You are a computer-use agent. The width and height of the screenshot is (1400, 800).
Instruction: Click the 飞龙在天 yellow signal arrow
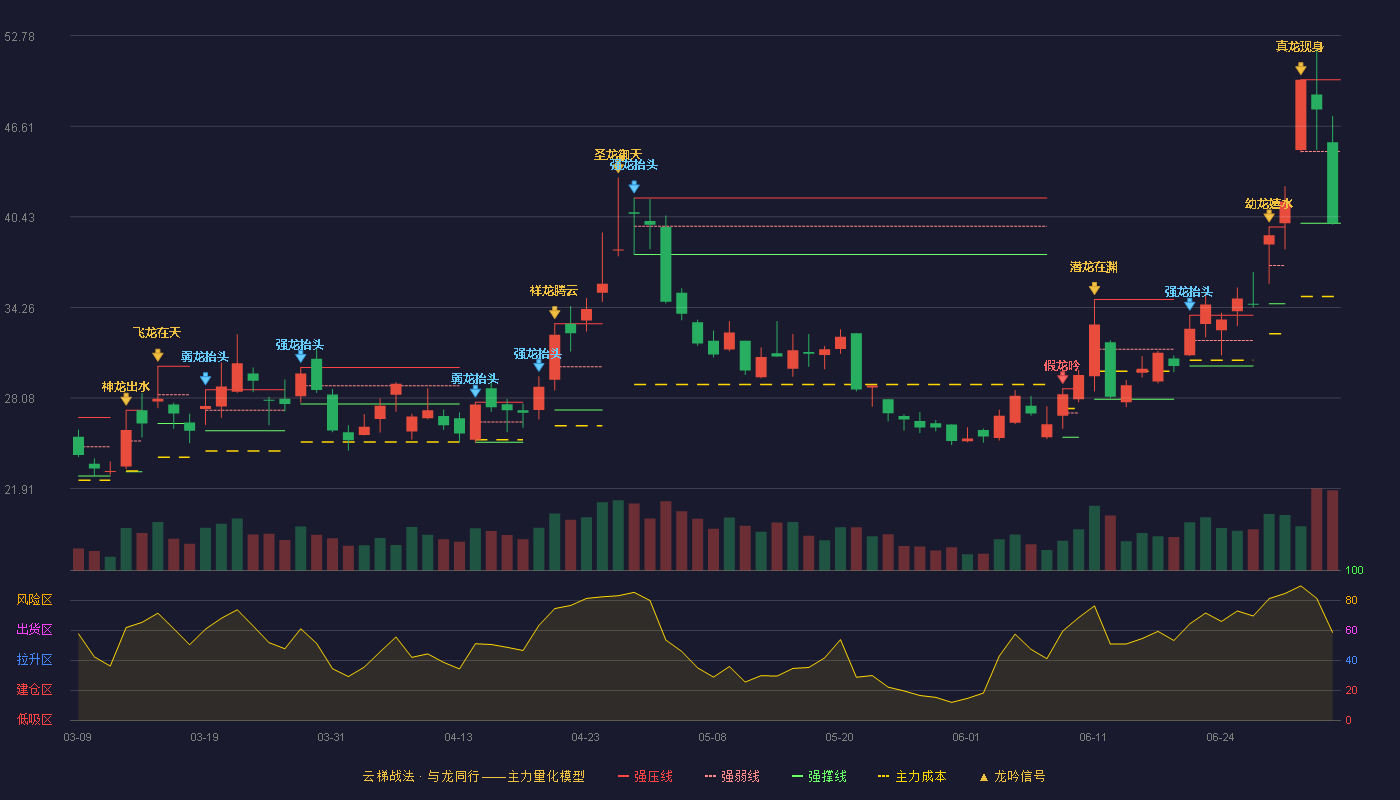[158, 355]
